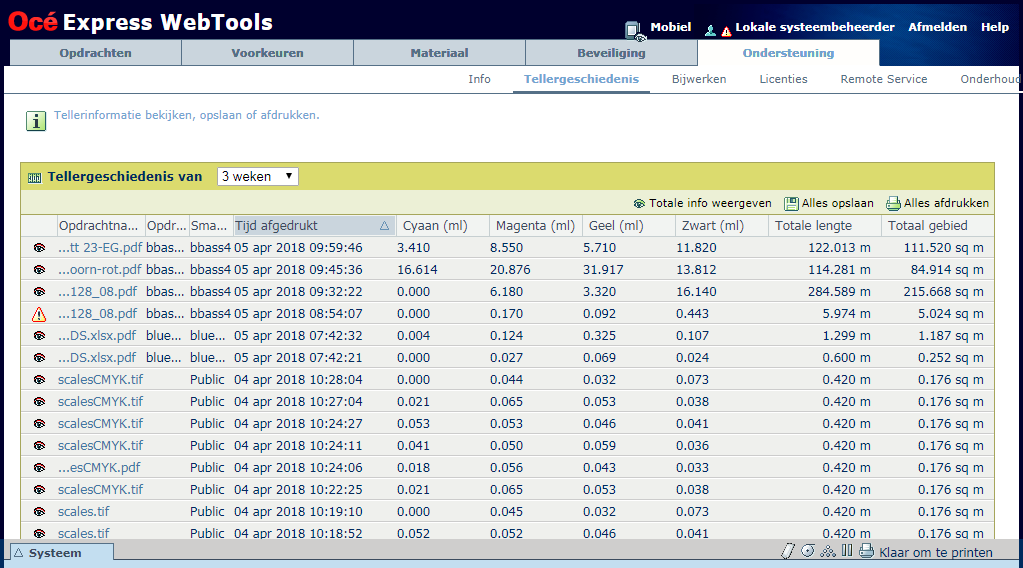
Task: Open the Beveiliging tab
Action: pyautogui.click(x=611, y=53)
